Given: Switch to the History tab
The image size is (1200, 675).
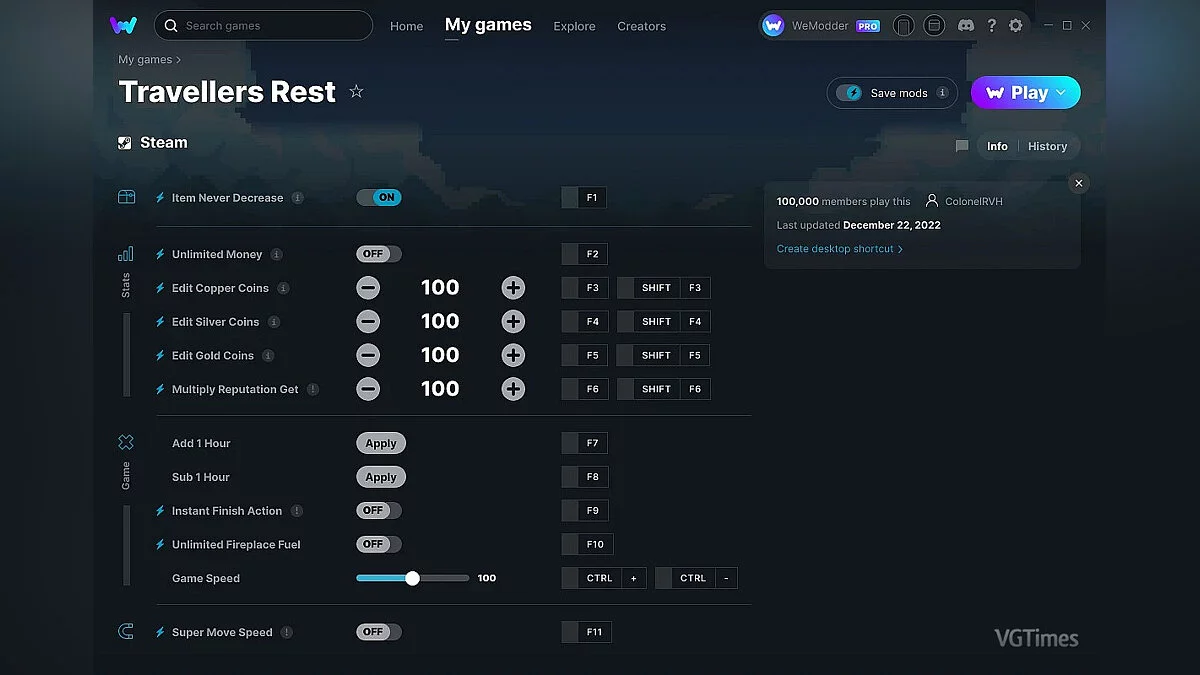Looking at the screenshot, I should click(1047, 146).
